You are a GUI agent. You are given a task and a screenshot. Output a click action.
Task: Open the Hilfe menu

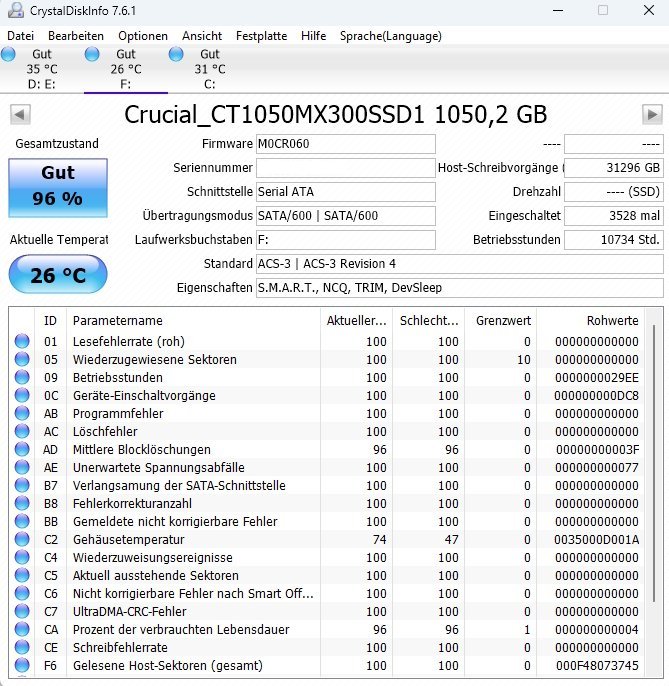[x=313, y=36]
